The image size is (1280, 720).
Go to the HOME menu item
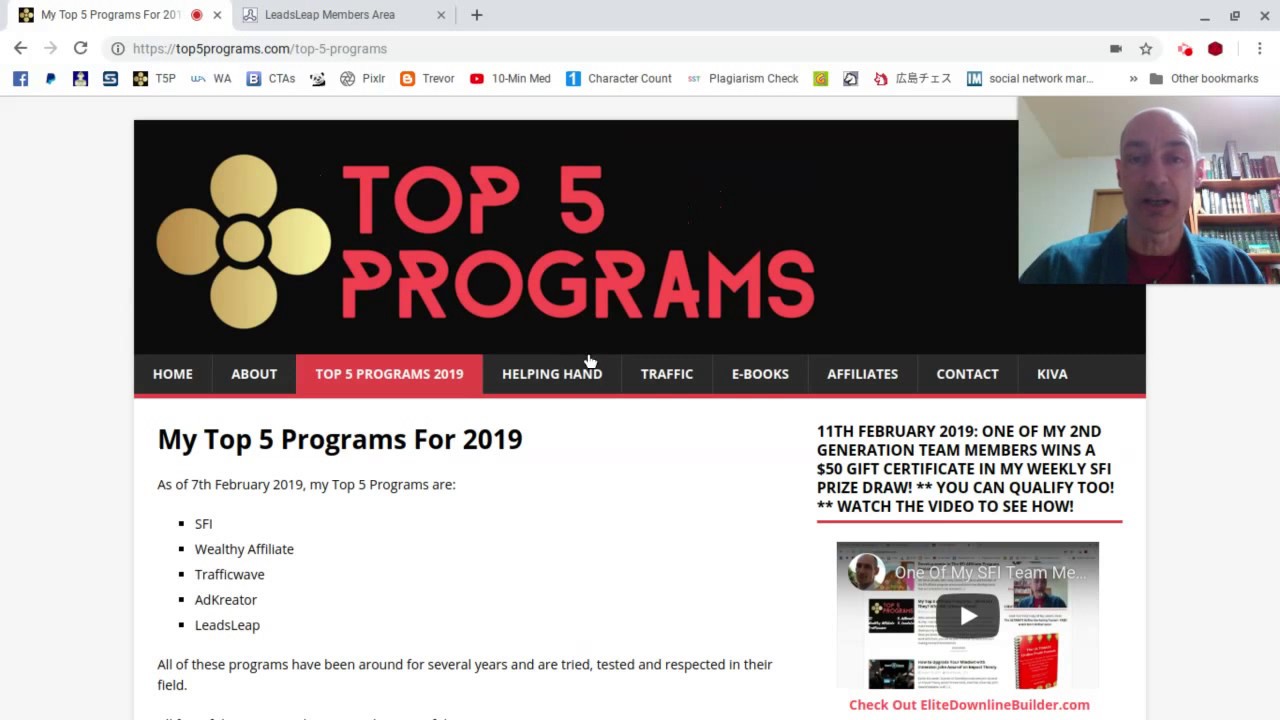click(x=173, y=374)
